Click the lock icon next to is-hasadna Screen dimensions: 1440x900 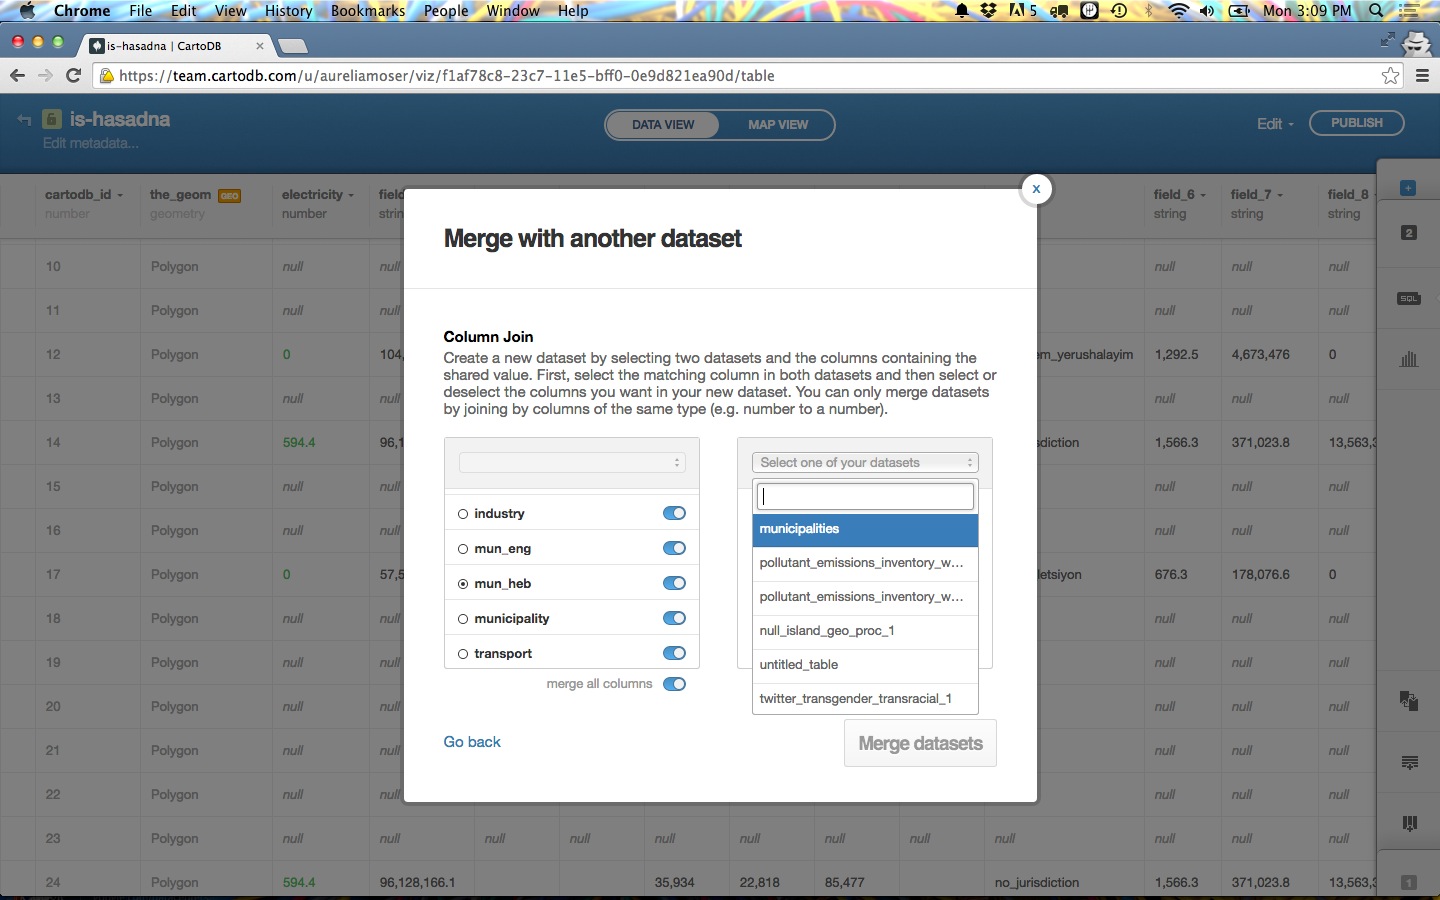tap(52, 119)
